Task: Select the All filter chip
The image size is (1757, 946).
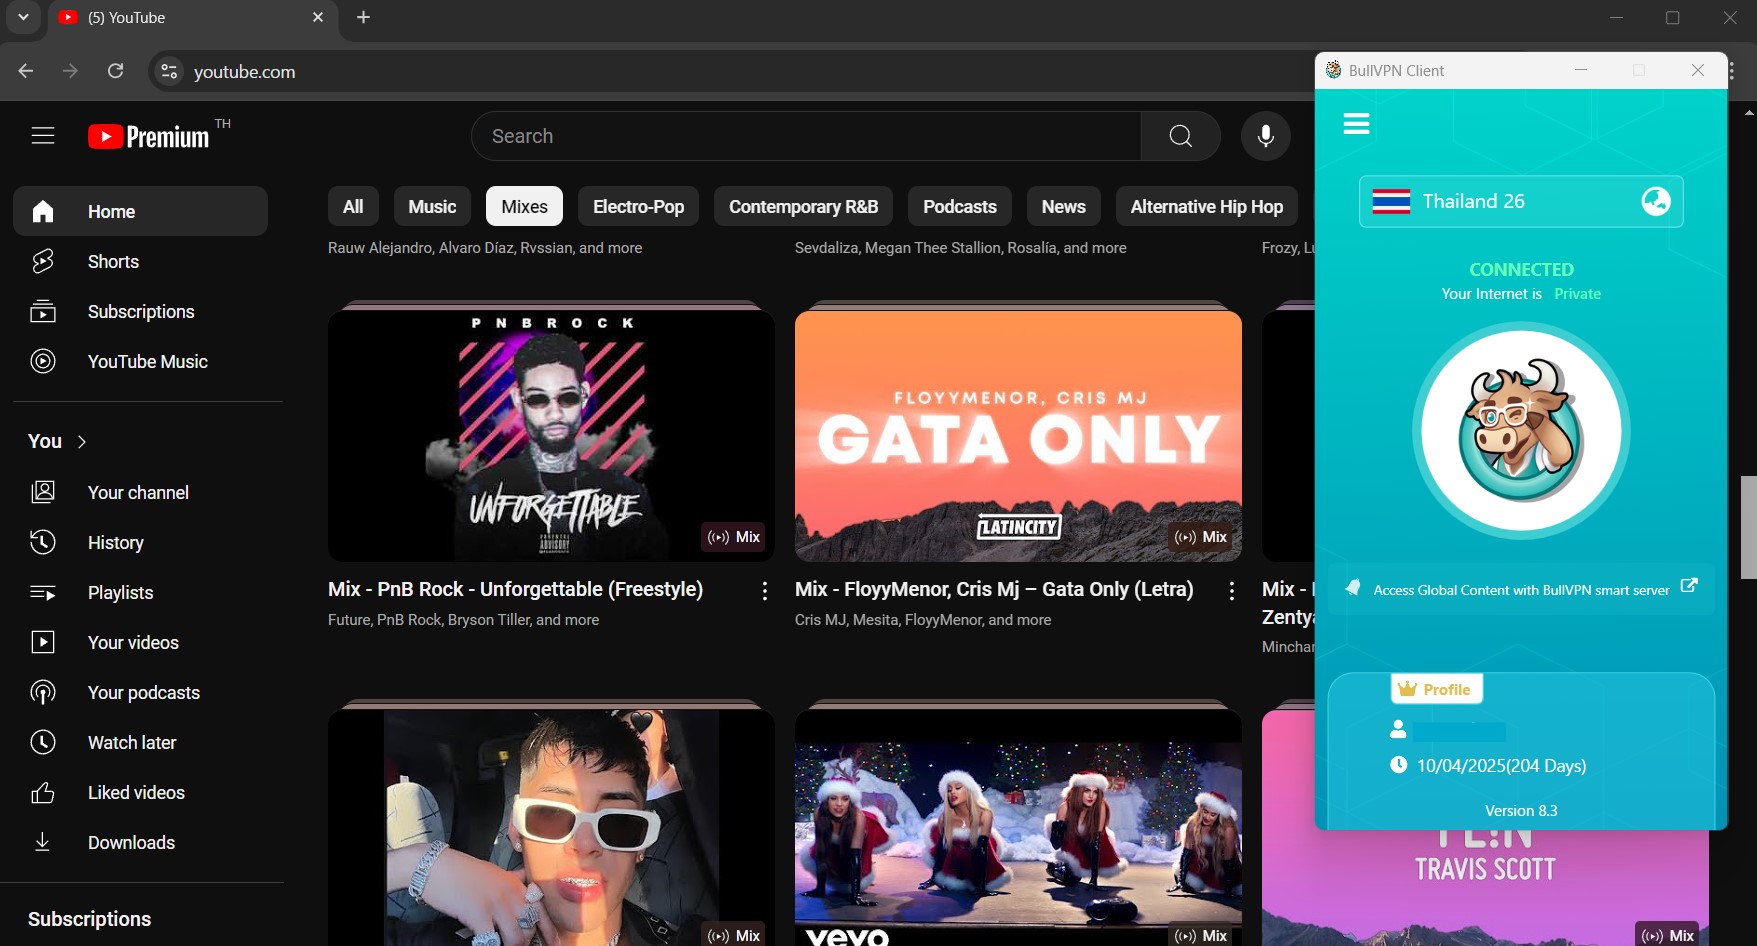Action: click(x=353, y=207)
